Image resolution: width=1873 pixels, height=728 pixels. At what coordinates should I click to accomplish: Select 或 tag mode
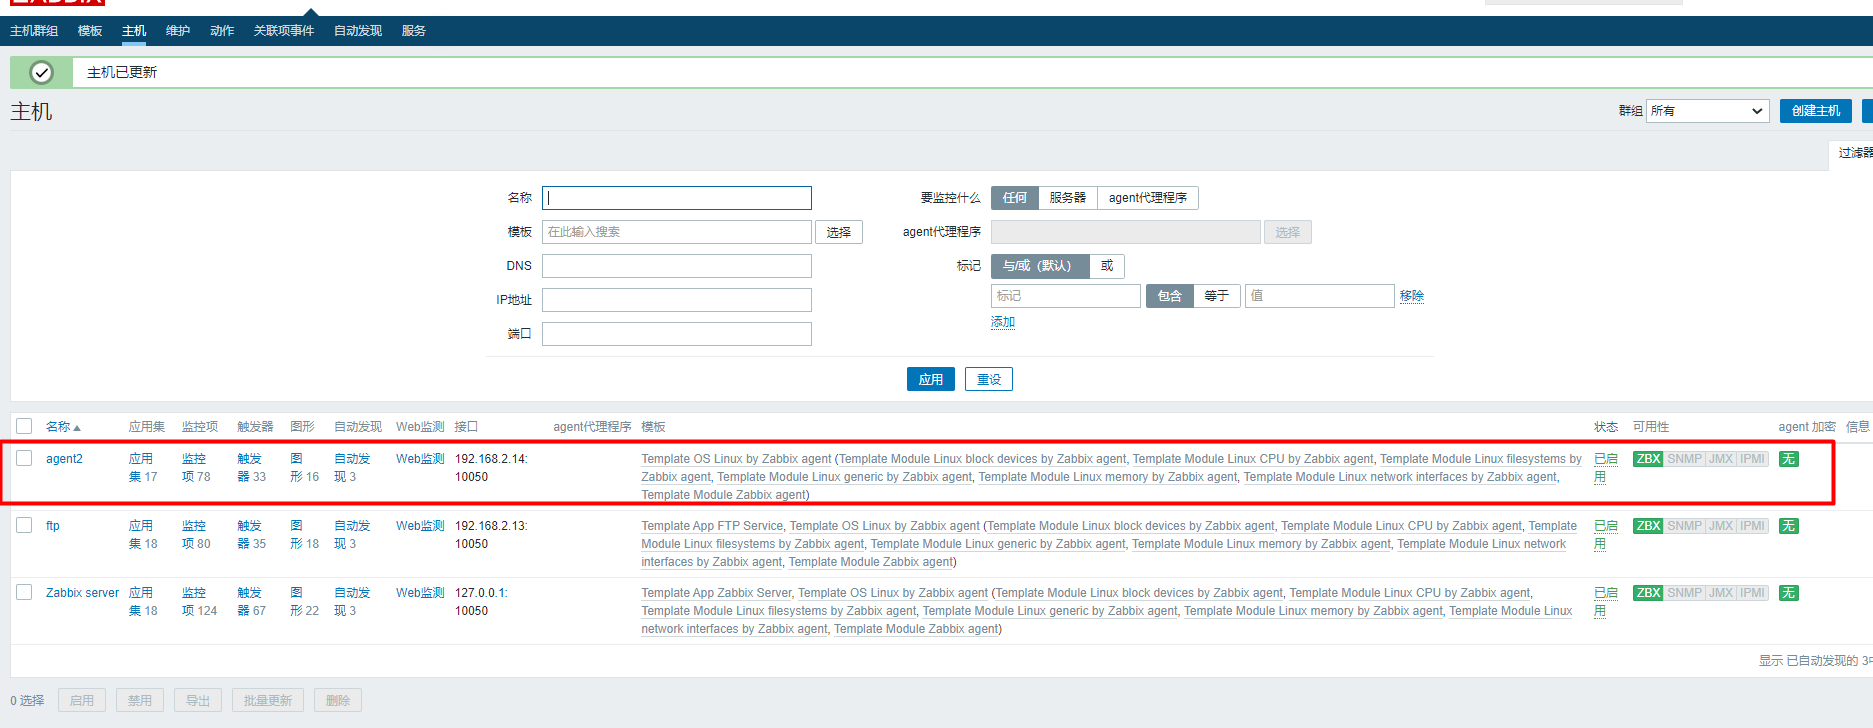click(1107, 266)
